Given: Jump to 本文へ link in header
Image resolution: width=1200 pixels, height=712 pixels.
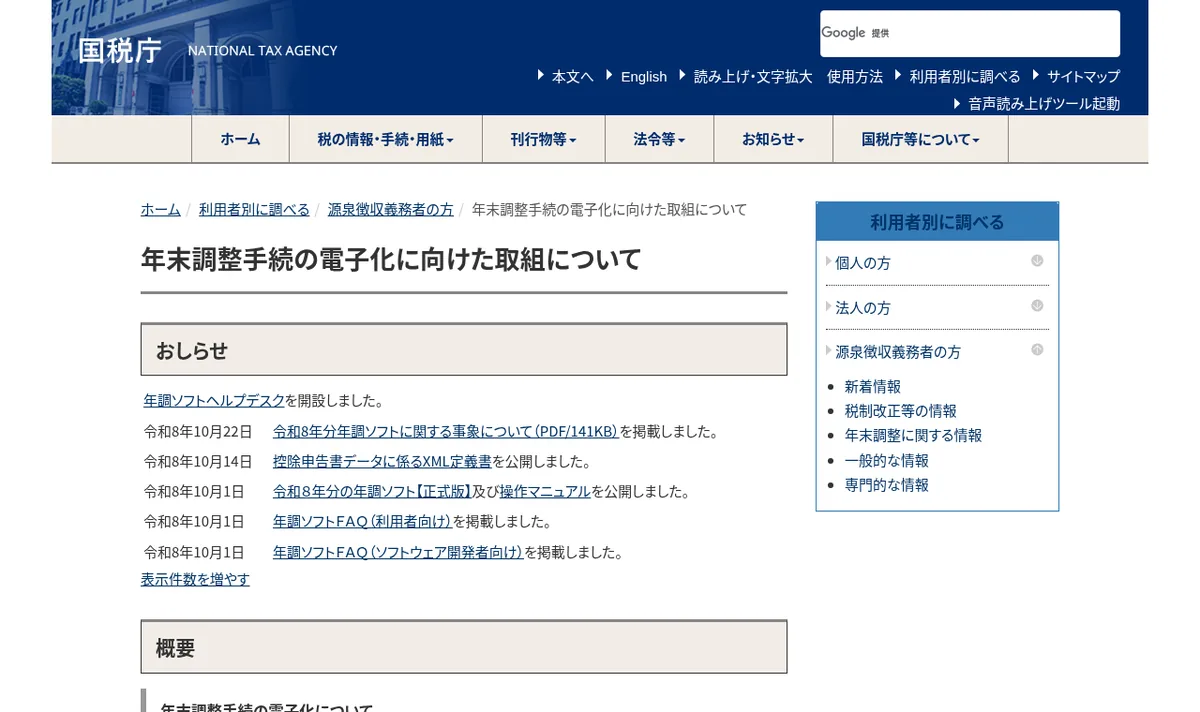Looking at the screenshot, I should click(x=573, y=76).
